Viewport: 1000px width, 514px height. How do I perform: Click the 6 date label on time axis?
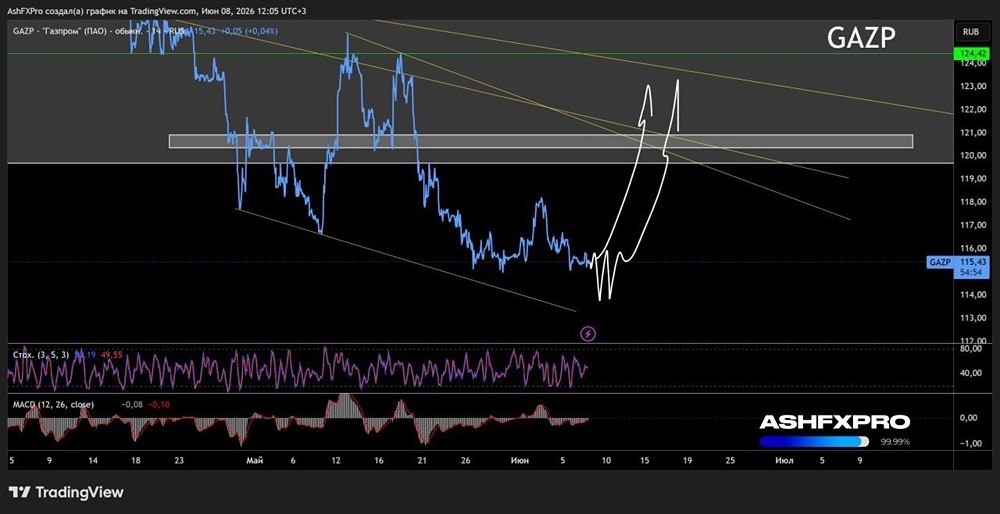click(x=293, y=460)
